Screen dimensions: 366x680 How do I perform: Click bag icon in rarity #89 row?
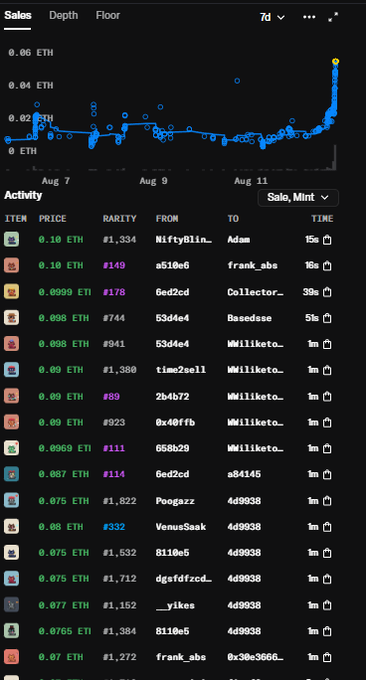[327, 396]
